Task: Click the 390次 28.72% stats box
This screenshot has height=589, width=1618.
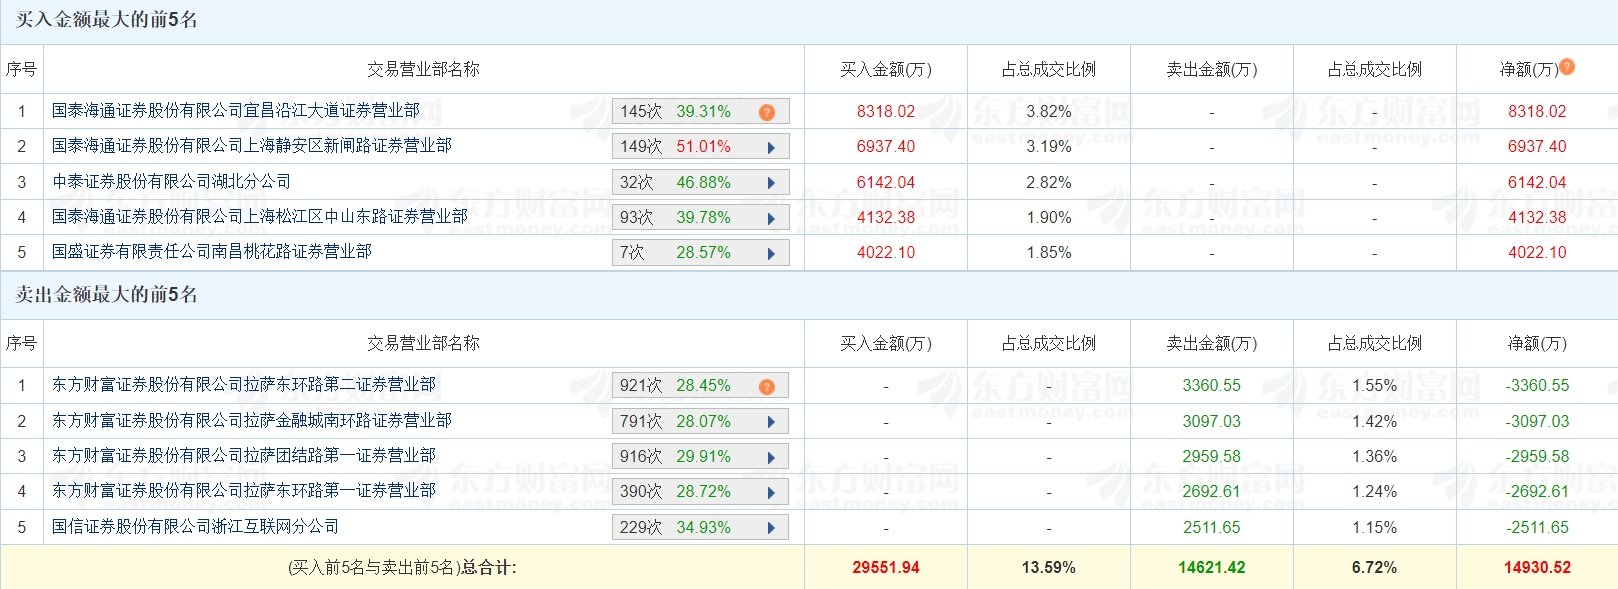Action: pos(701,491)
